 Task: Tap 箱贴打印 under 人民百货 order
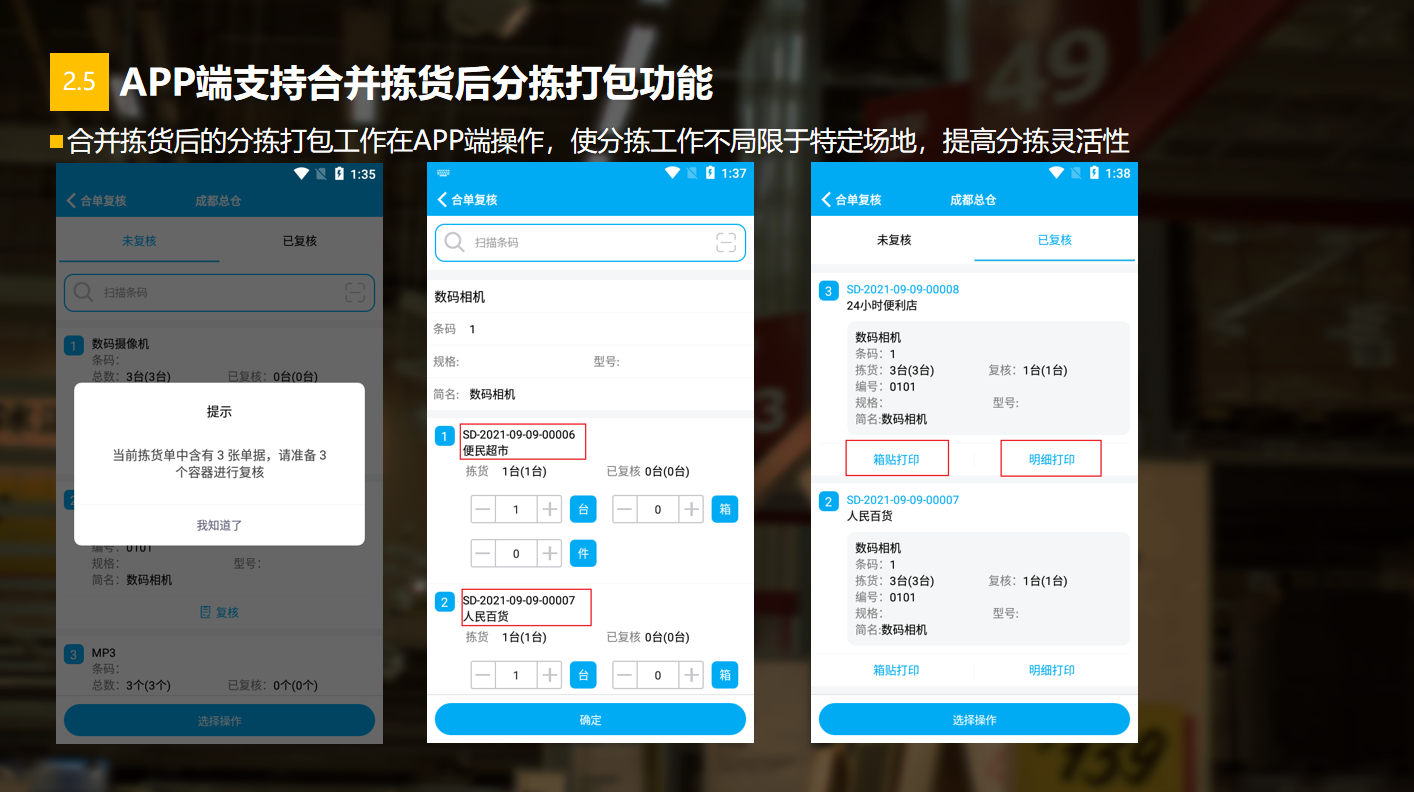point(898,668)
